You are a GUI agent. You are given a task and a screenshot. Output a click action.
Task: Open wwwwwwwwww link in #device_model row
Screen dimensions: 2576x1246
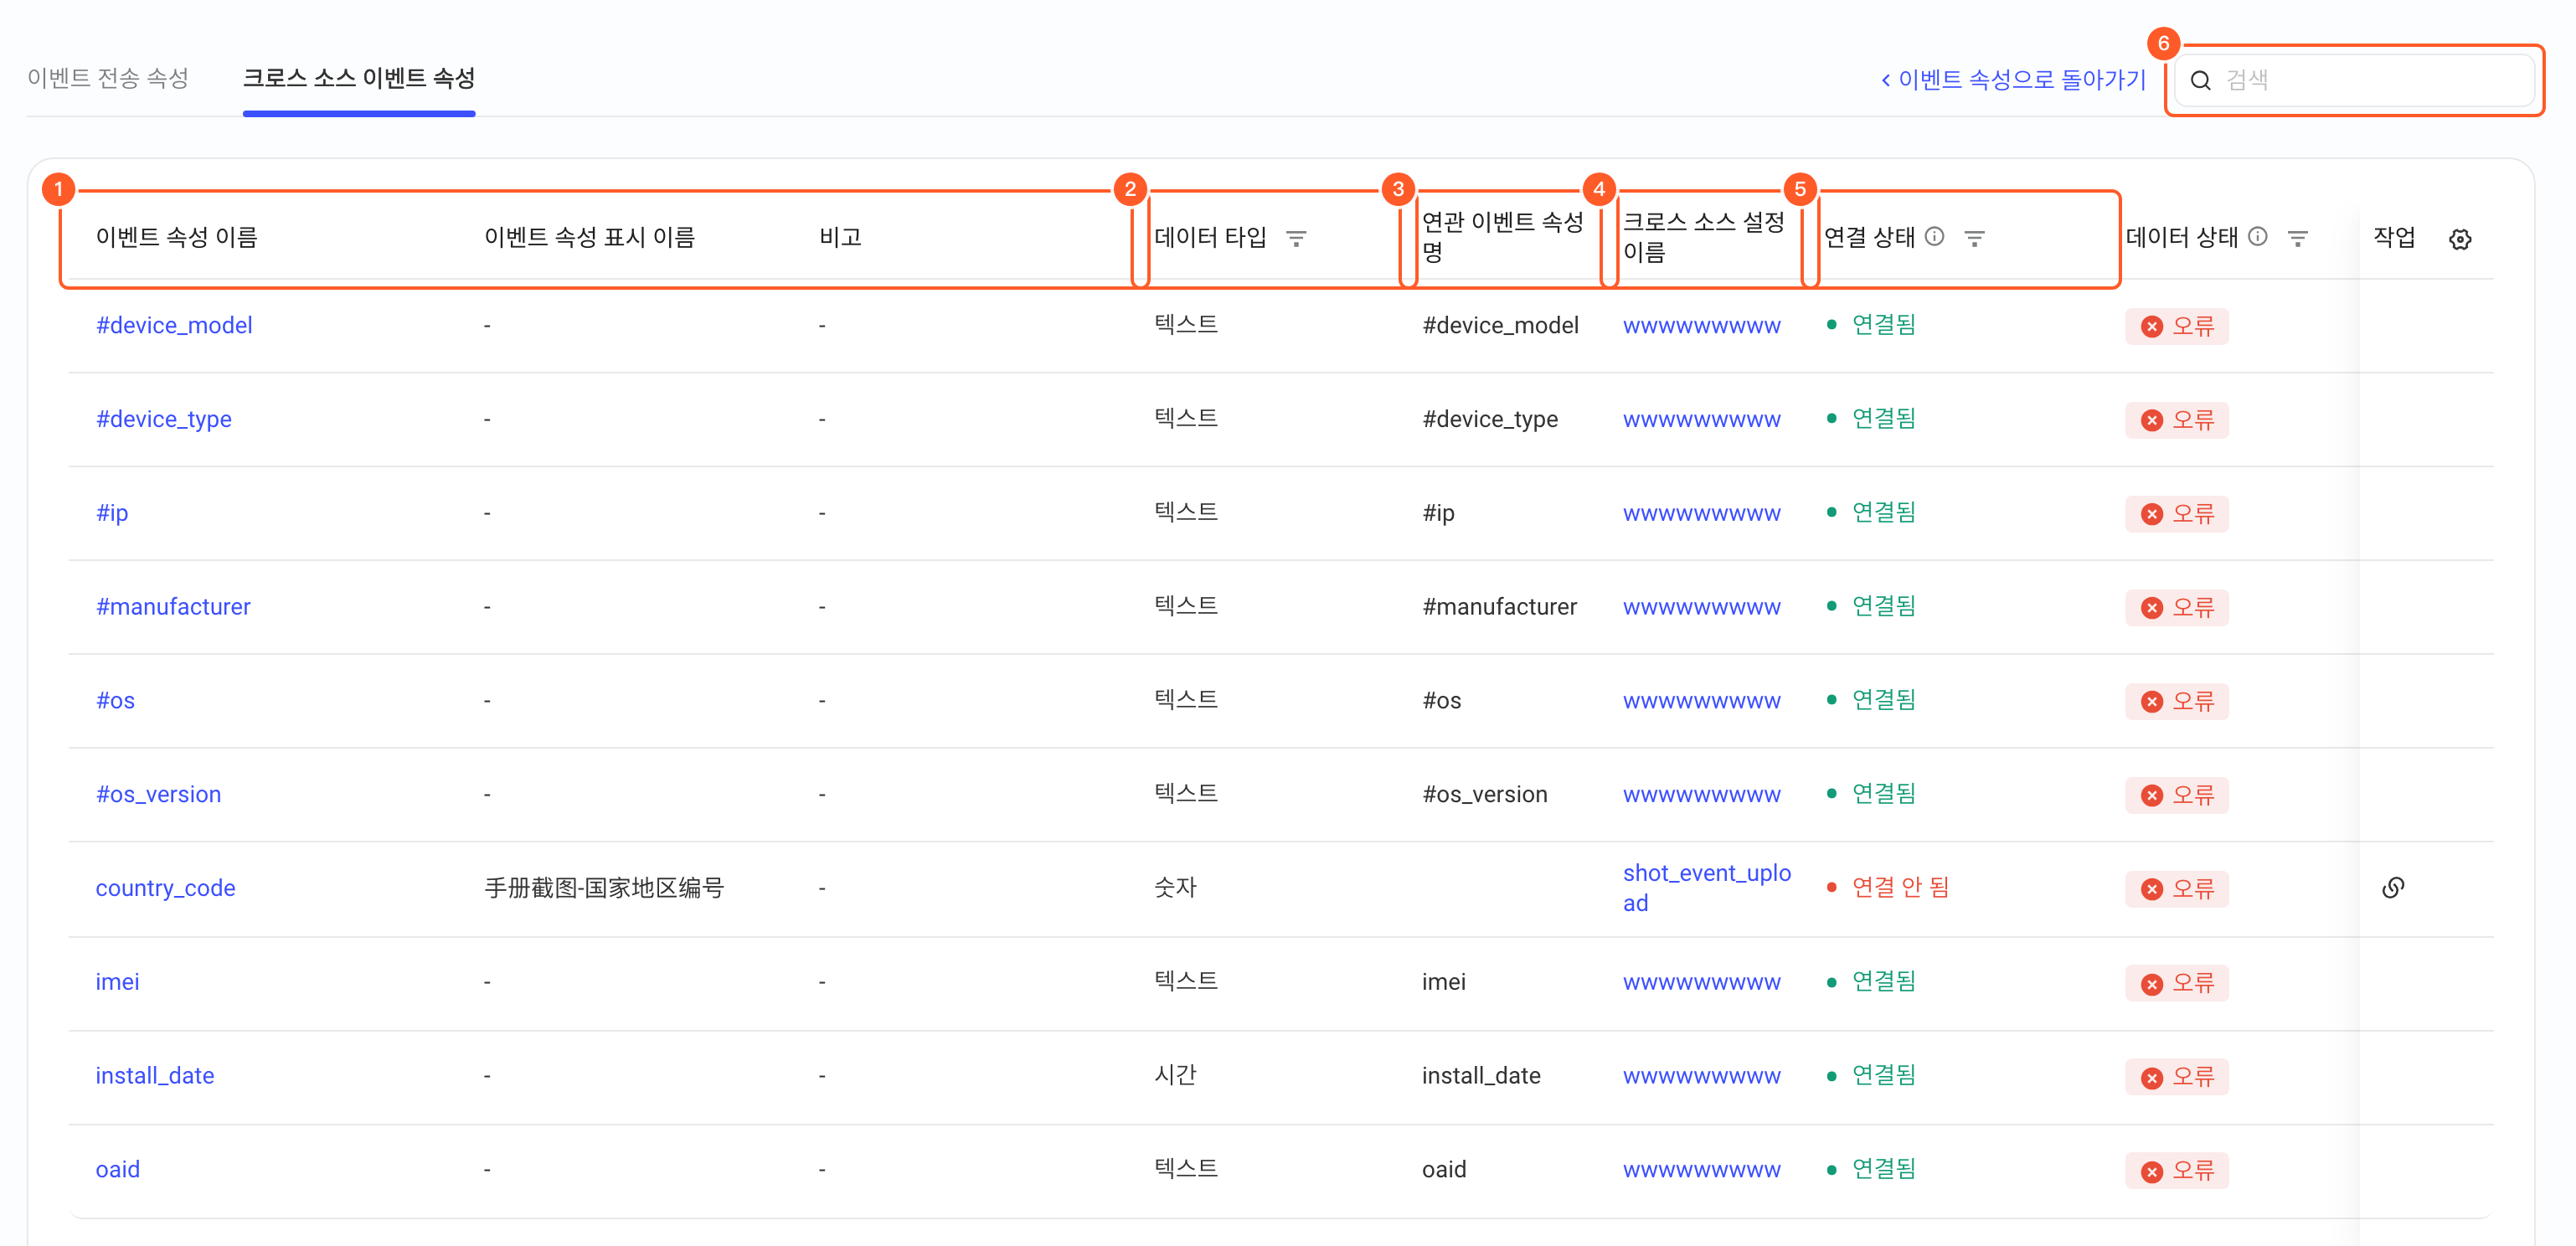tap(1701, 326)
